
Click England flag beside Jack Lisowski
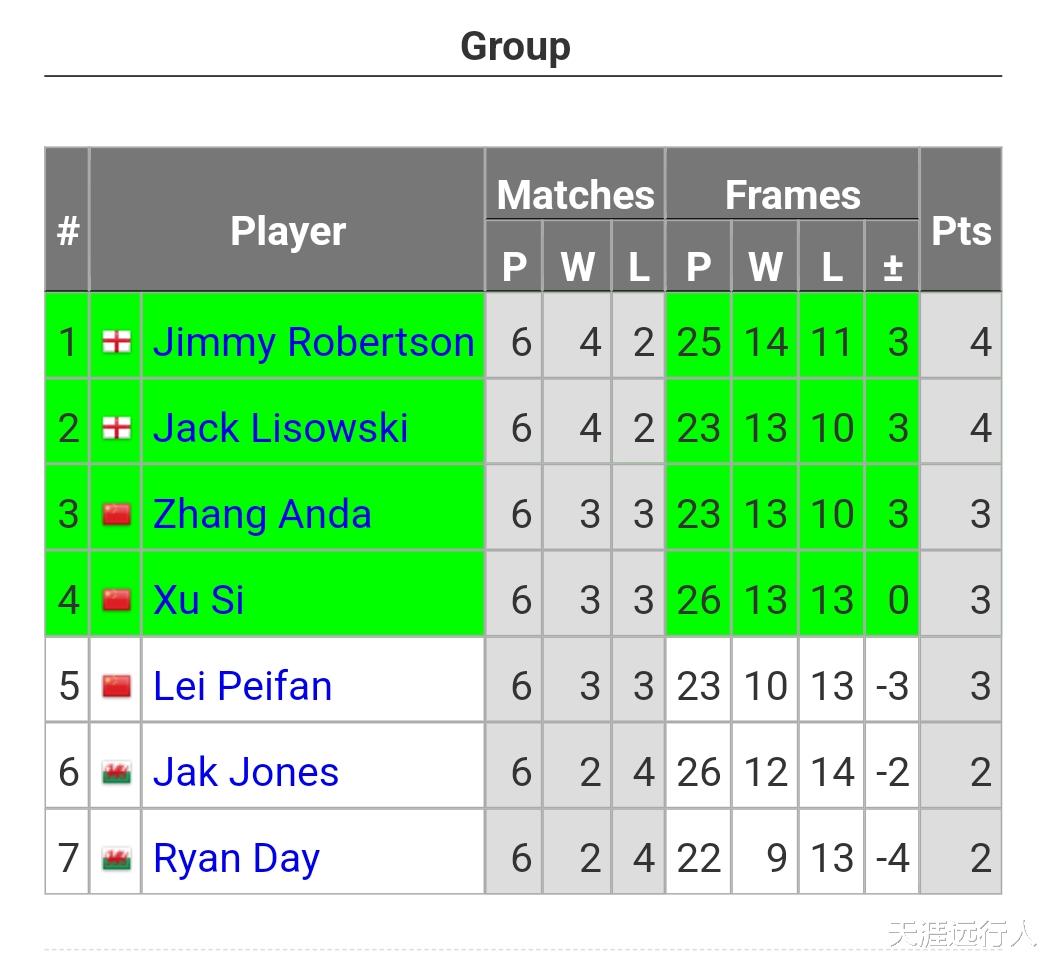coord(116,428)
